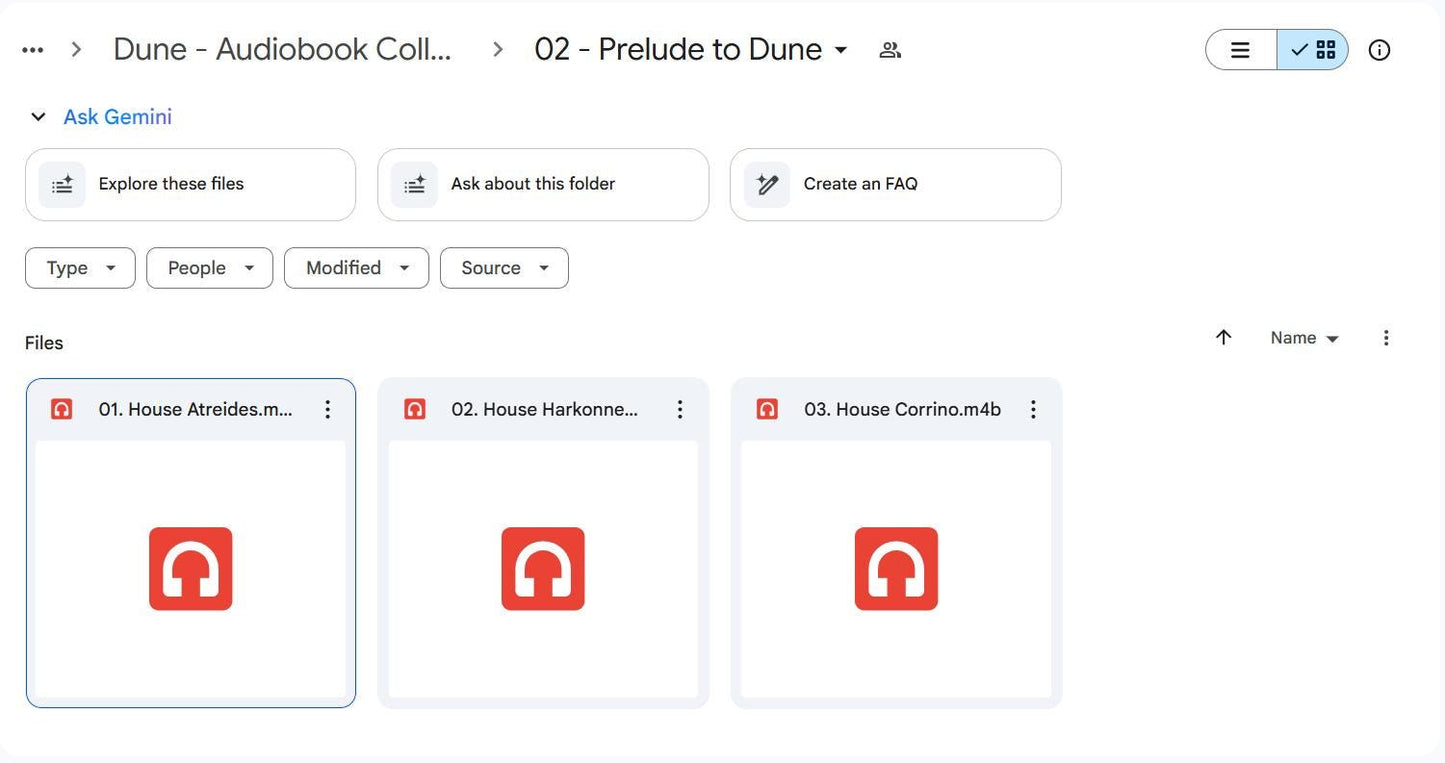
Task: Click the small audio icon of 03. House Corrino
Action: 767,409
